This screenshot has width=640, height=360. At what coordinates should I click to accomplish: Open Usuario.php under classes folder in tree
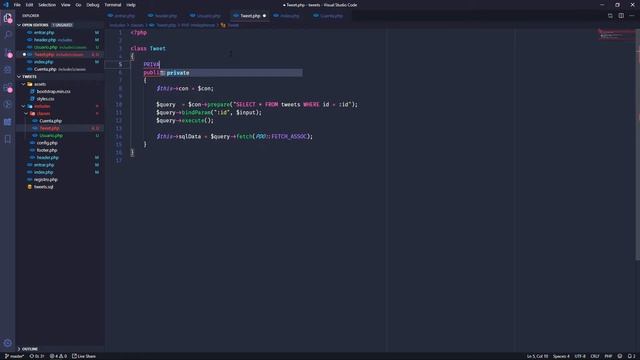pyautogui.click(x=51, y=136)
